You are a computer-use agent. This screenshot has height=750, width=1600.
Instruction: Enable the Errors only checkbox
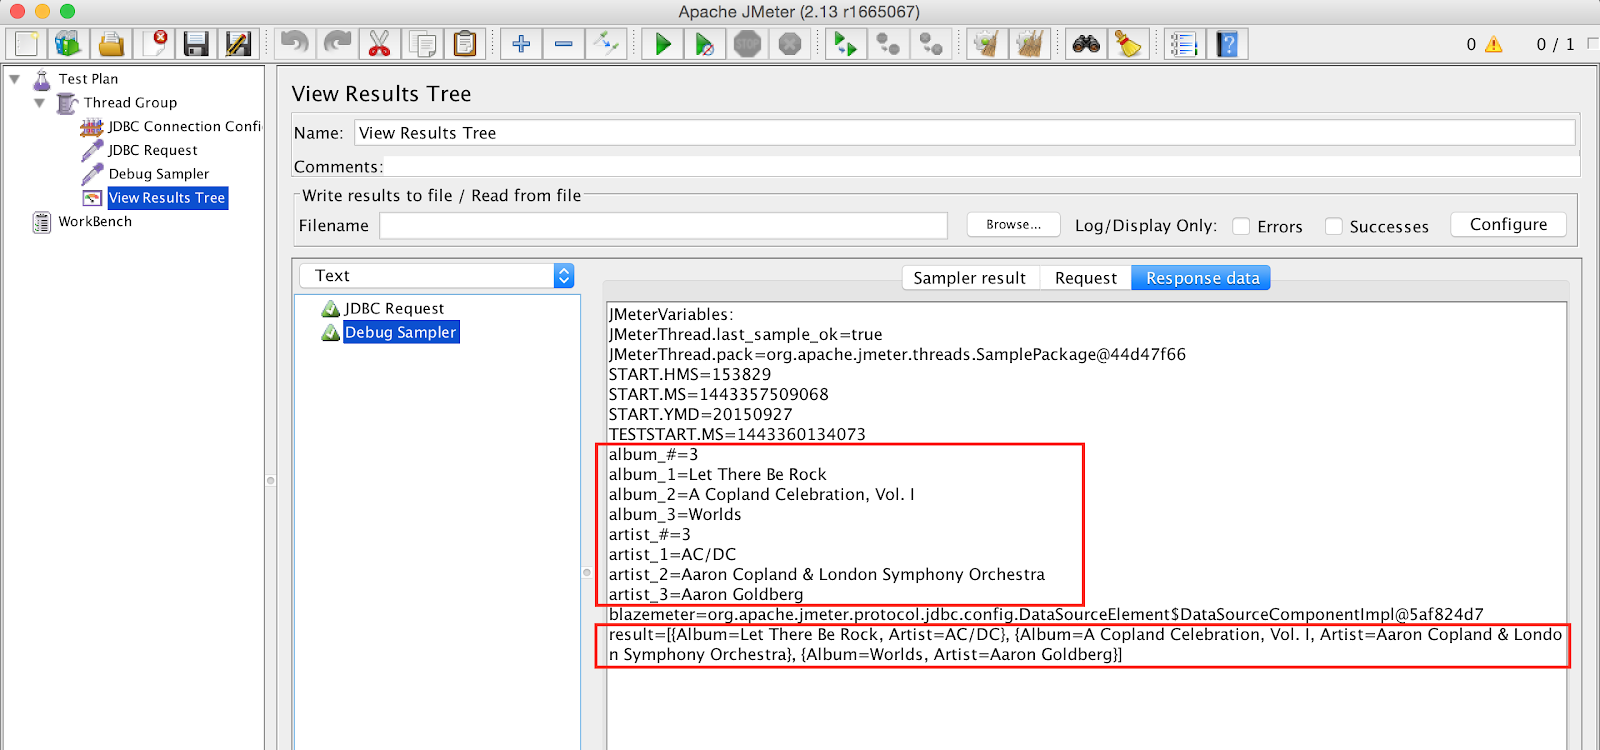pyautogui.click(x=1241, y=226)
